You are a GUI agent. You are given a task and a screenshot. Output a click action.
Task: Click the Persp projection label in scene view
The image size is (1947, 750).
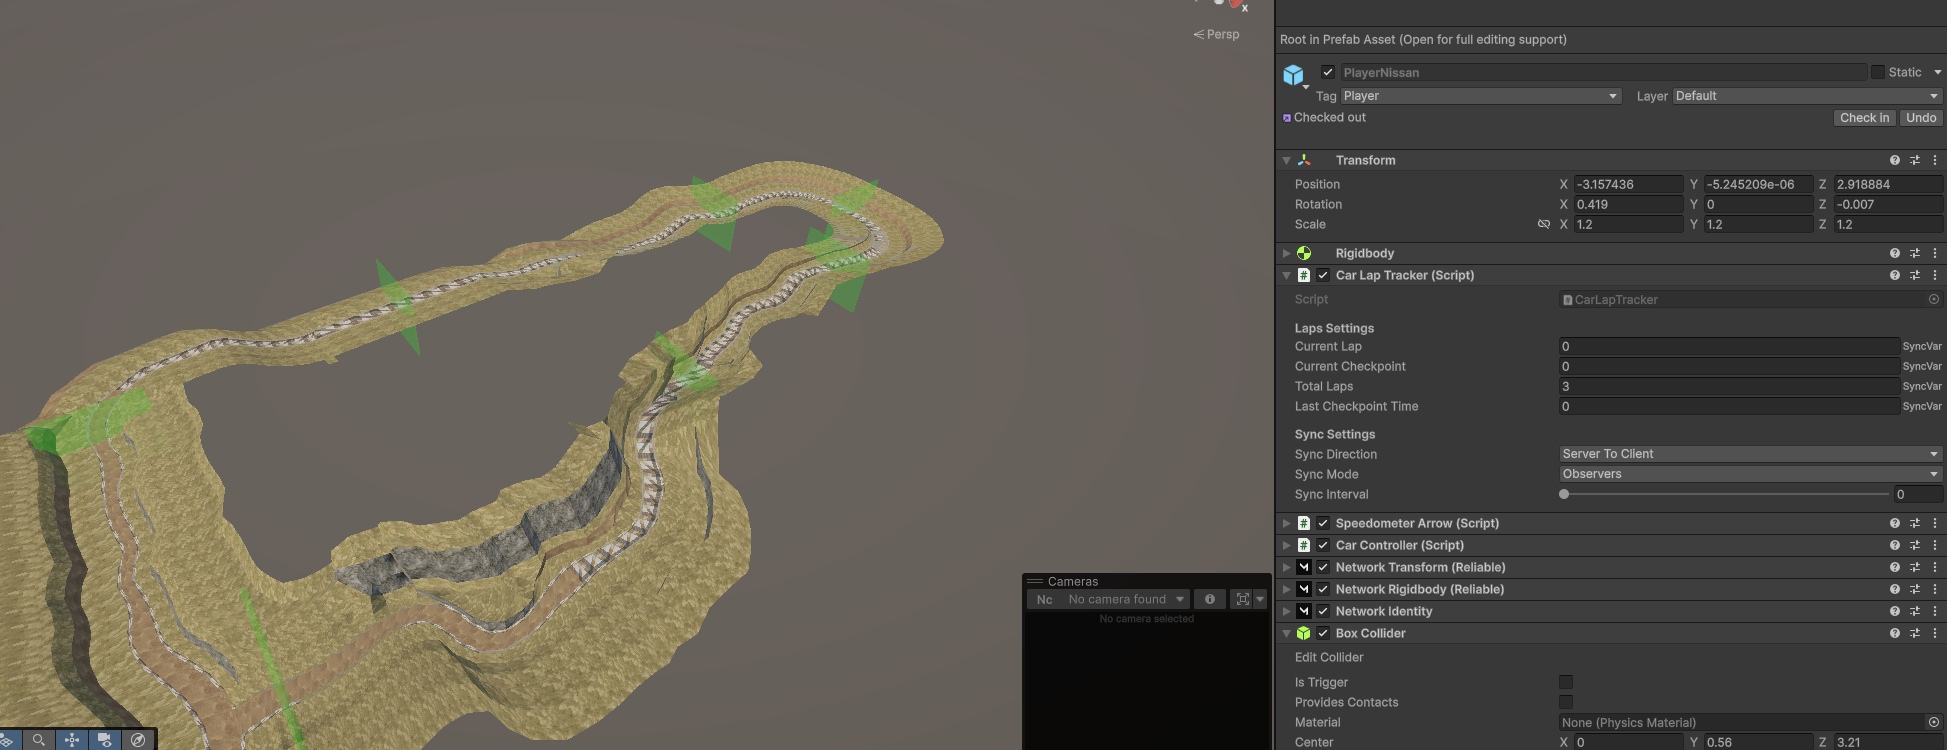[x=1223, y=34]
